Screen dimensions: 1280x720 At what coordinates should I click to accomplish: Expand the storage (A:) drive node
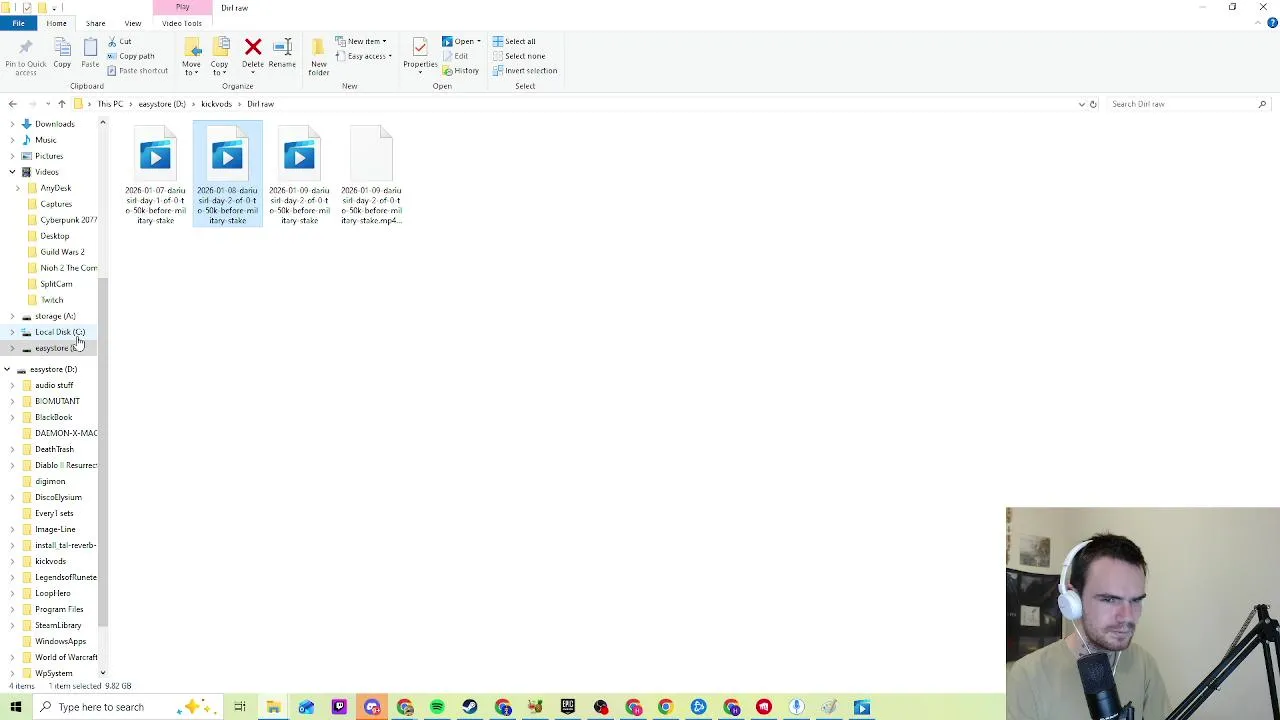(x=12, y=316)
